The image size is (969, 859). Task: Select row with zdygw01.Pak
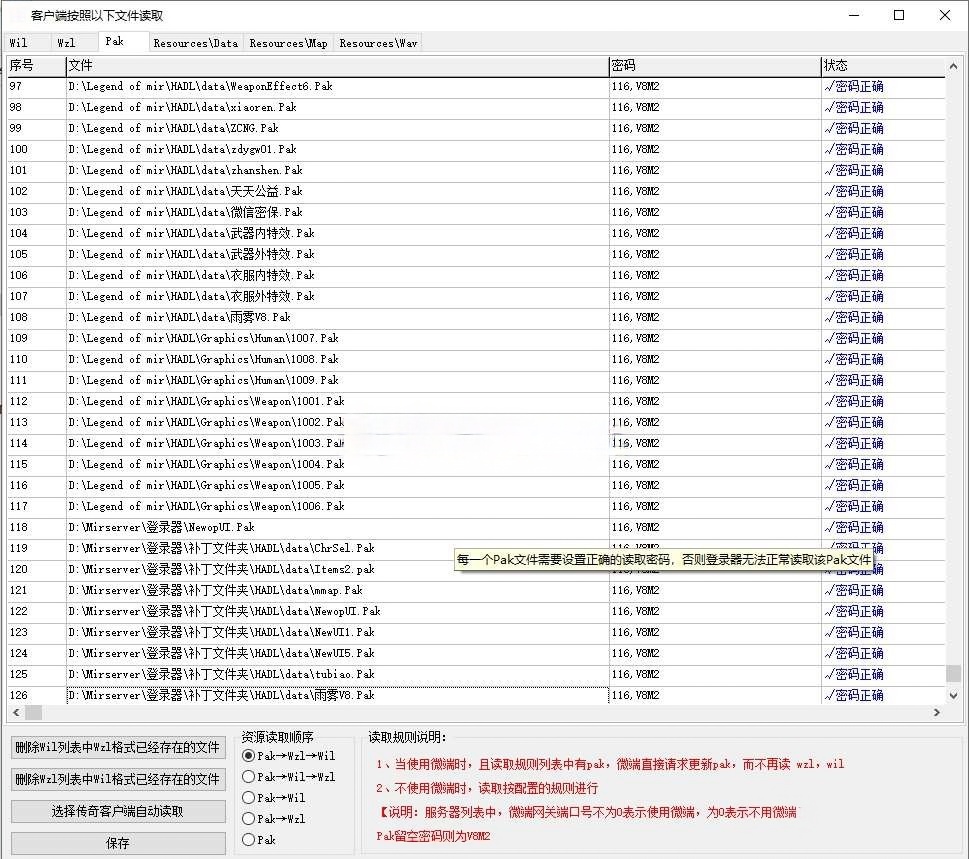[x=476, y=150]
